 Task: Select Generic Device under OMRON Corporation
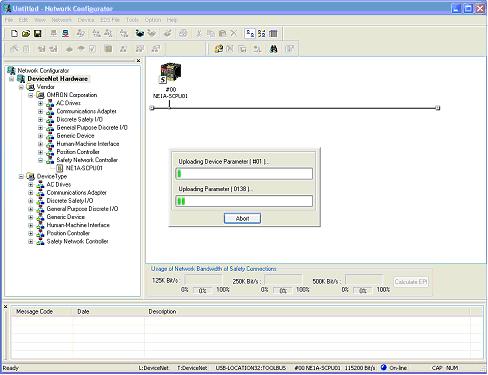(75, 136)
